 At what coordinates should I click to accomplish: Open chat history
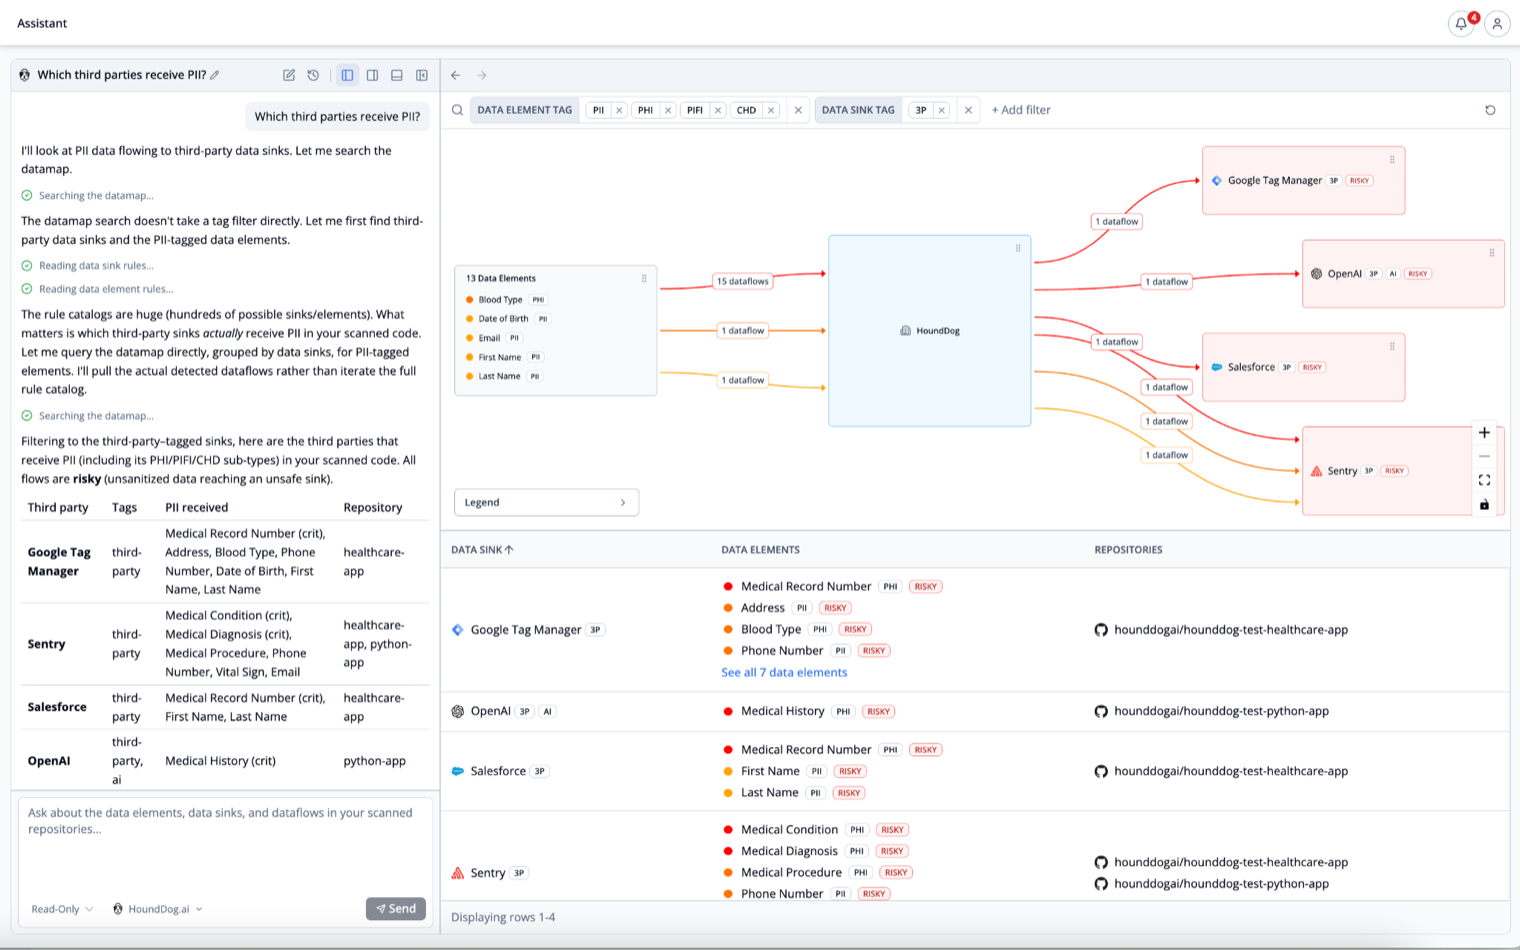[313, 75]
